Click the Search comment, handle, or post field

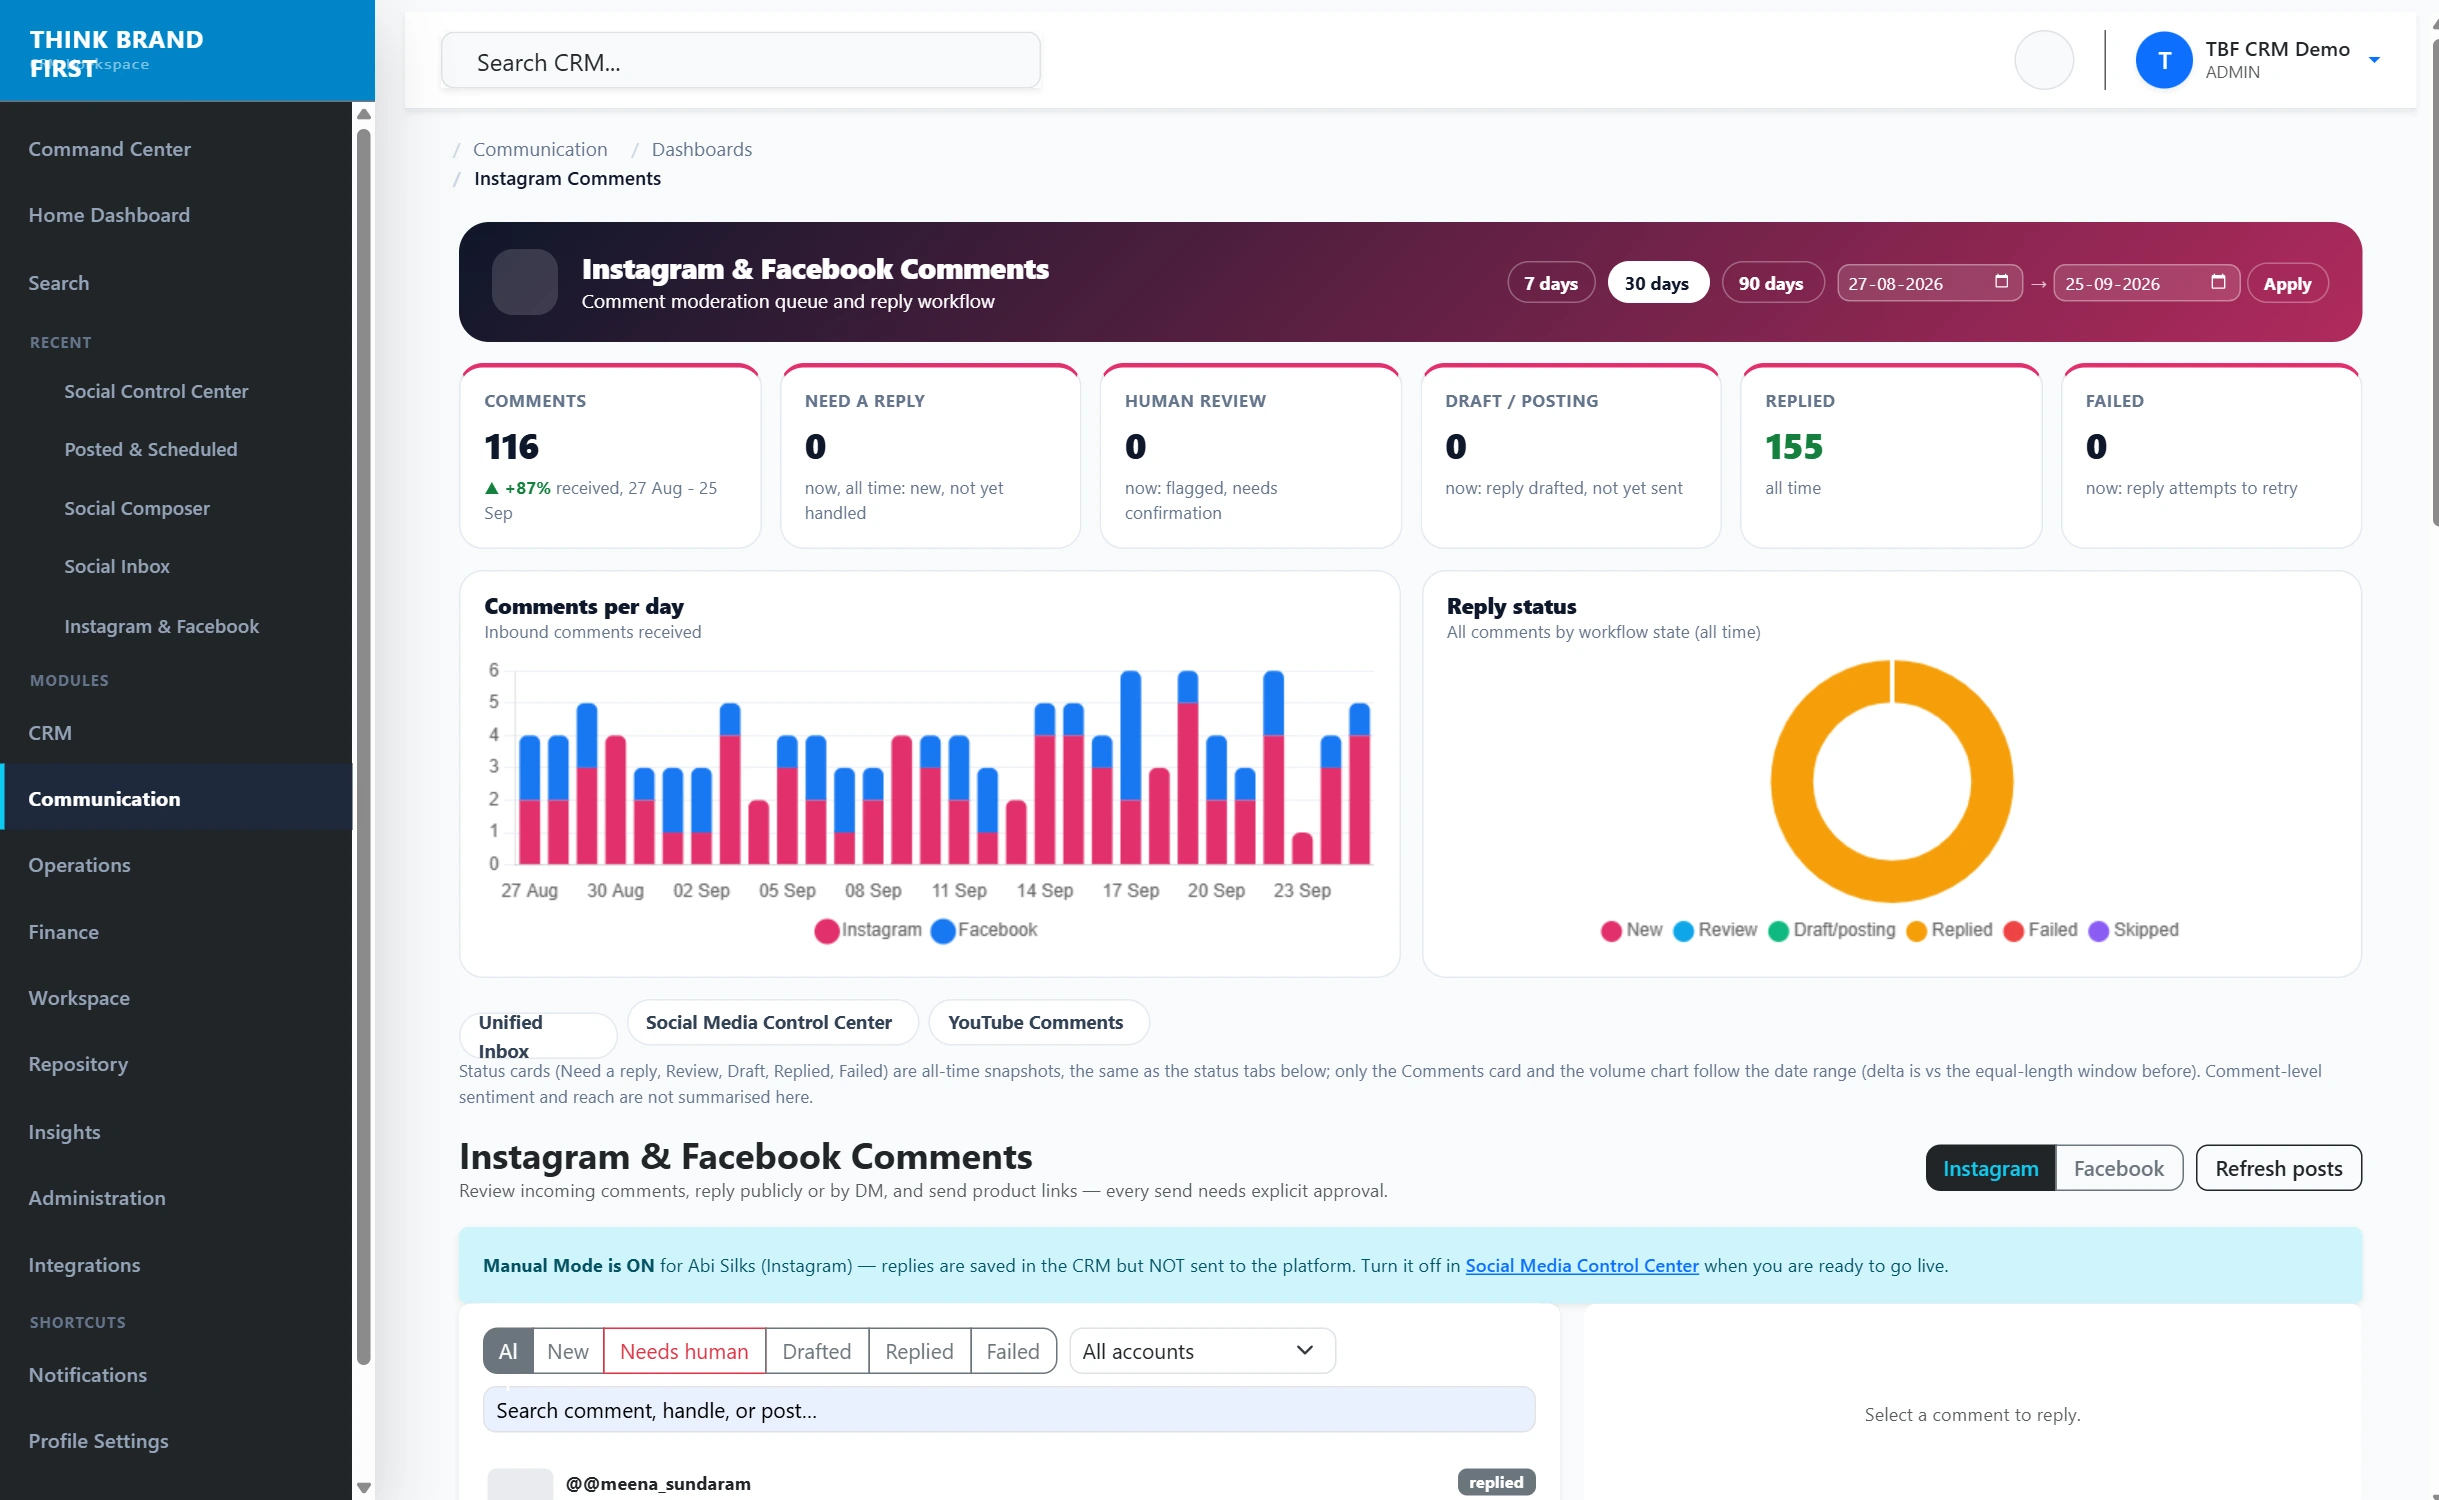(x=1008, y=1410)
